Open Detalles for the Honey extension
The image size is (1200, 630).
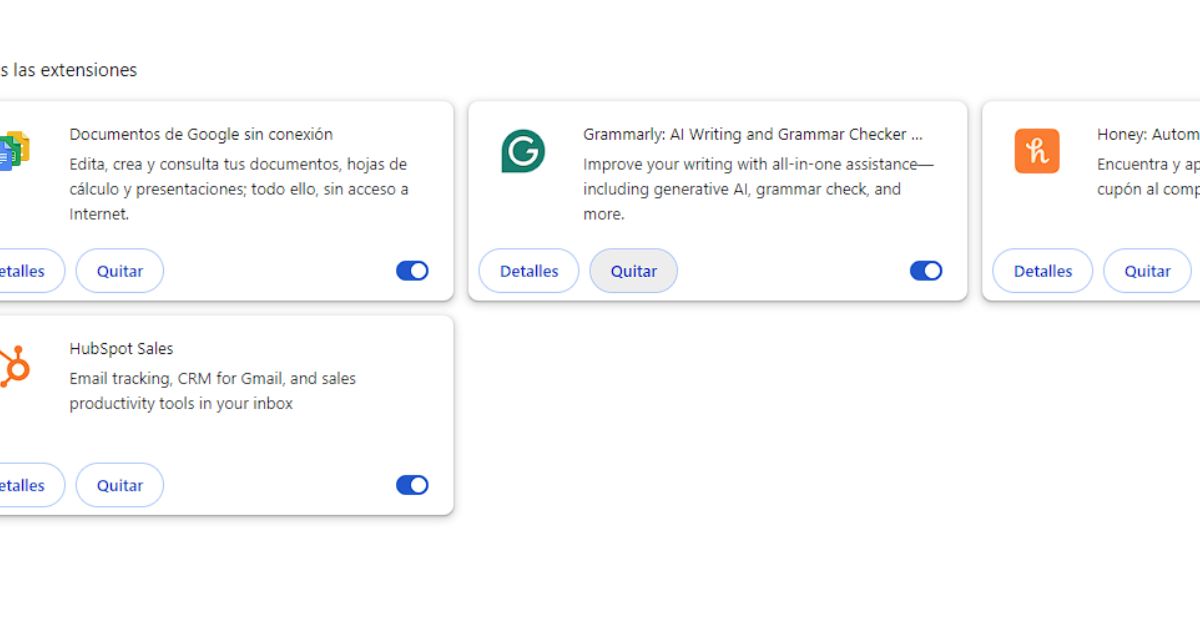[x=1043, y=271]
